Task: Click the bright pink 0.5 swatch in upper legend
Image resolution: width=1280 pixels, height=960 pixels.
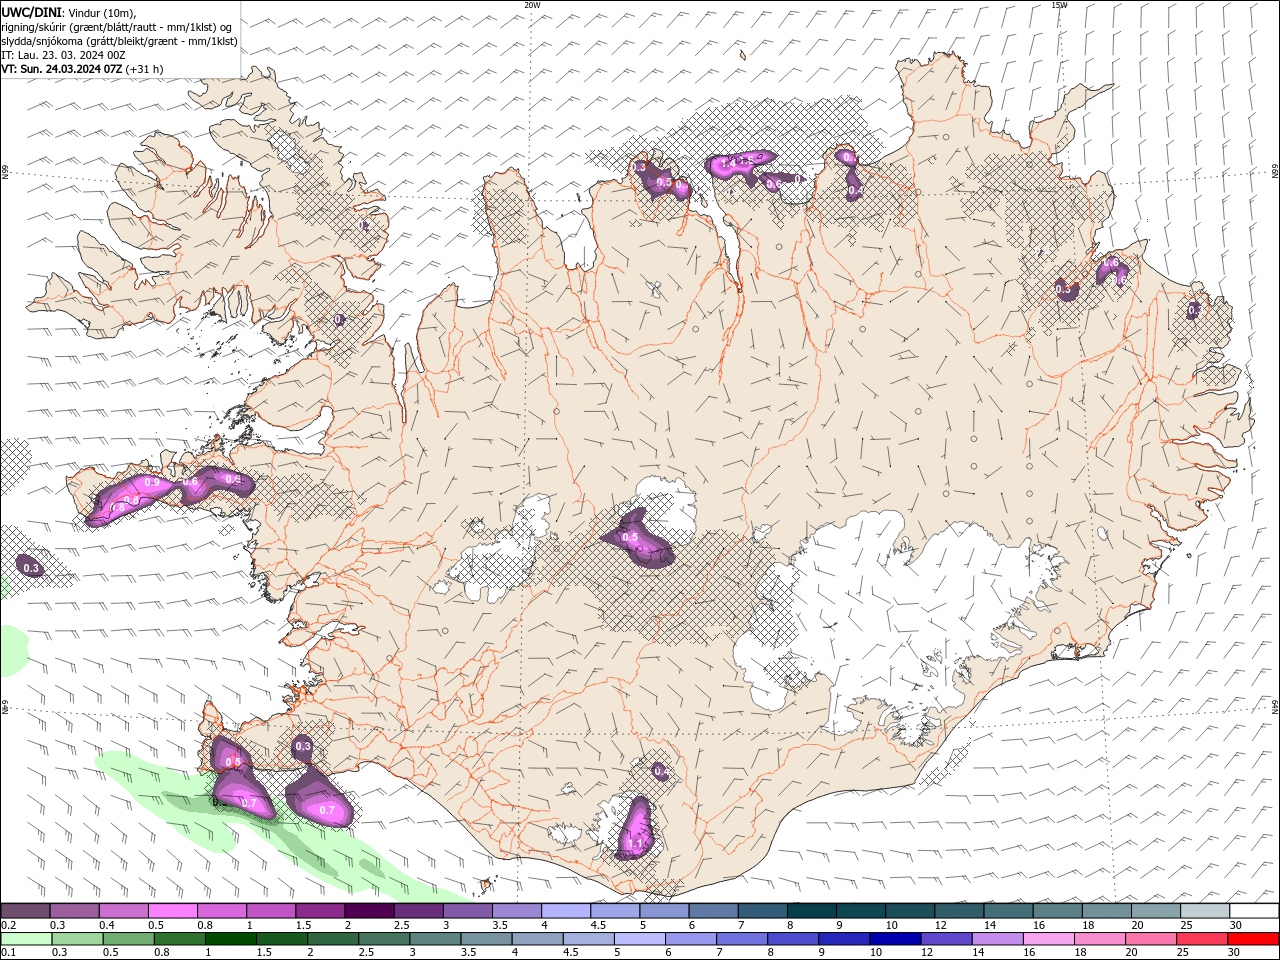Action: (x=172, y=911)
